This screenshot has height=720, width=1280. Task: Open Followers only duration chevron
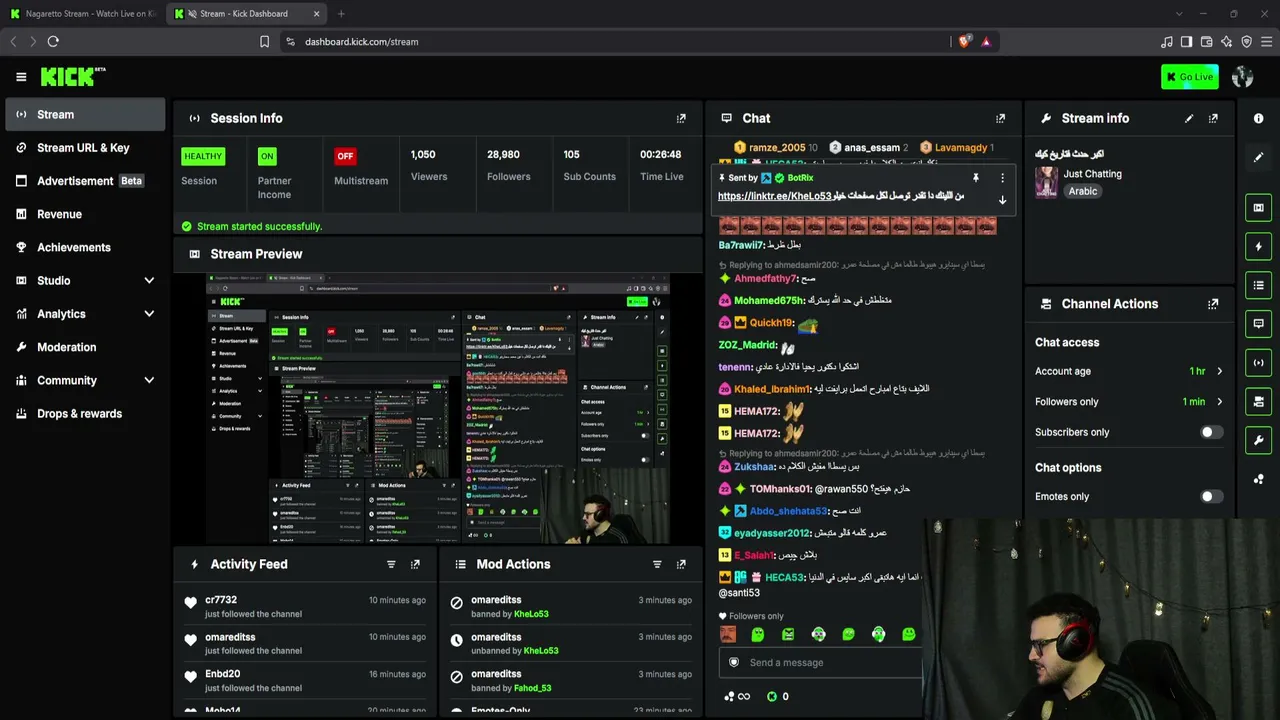pyautogui.click(x=1219, y=402)
